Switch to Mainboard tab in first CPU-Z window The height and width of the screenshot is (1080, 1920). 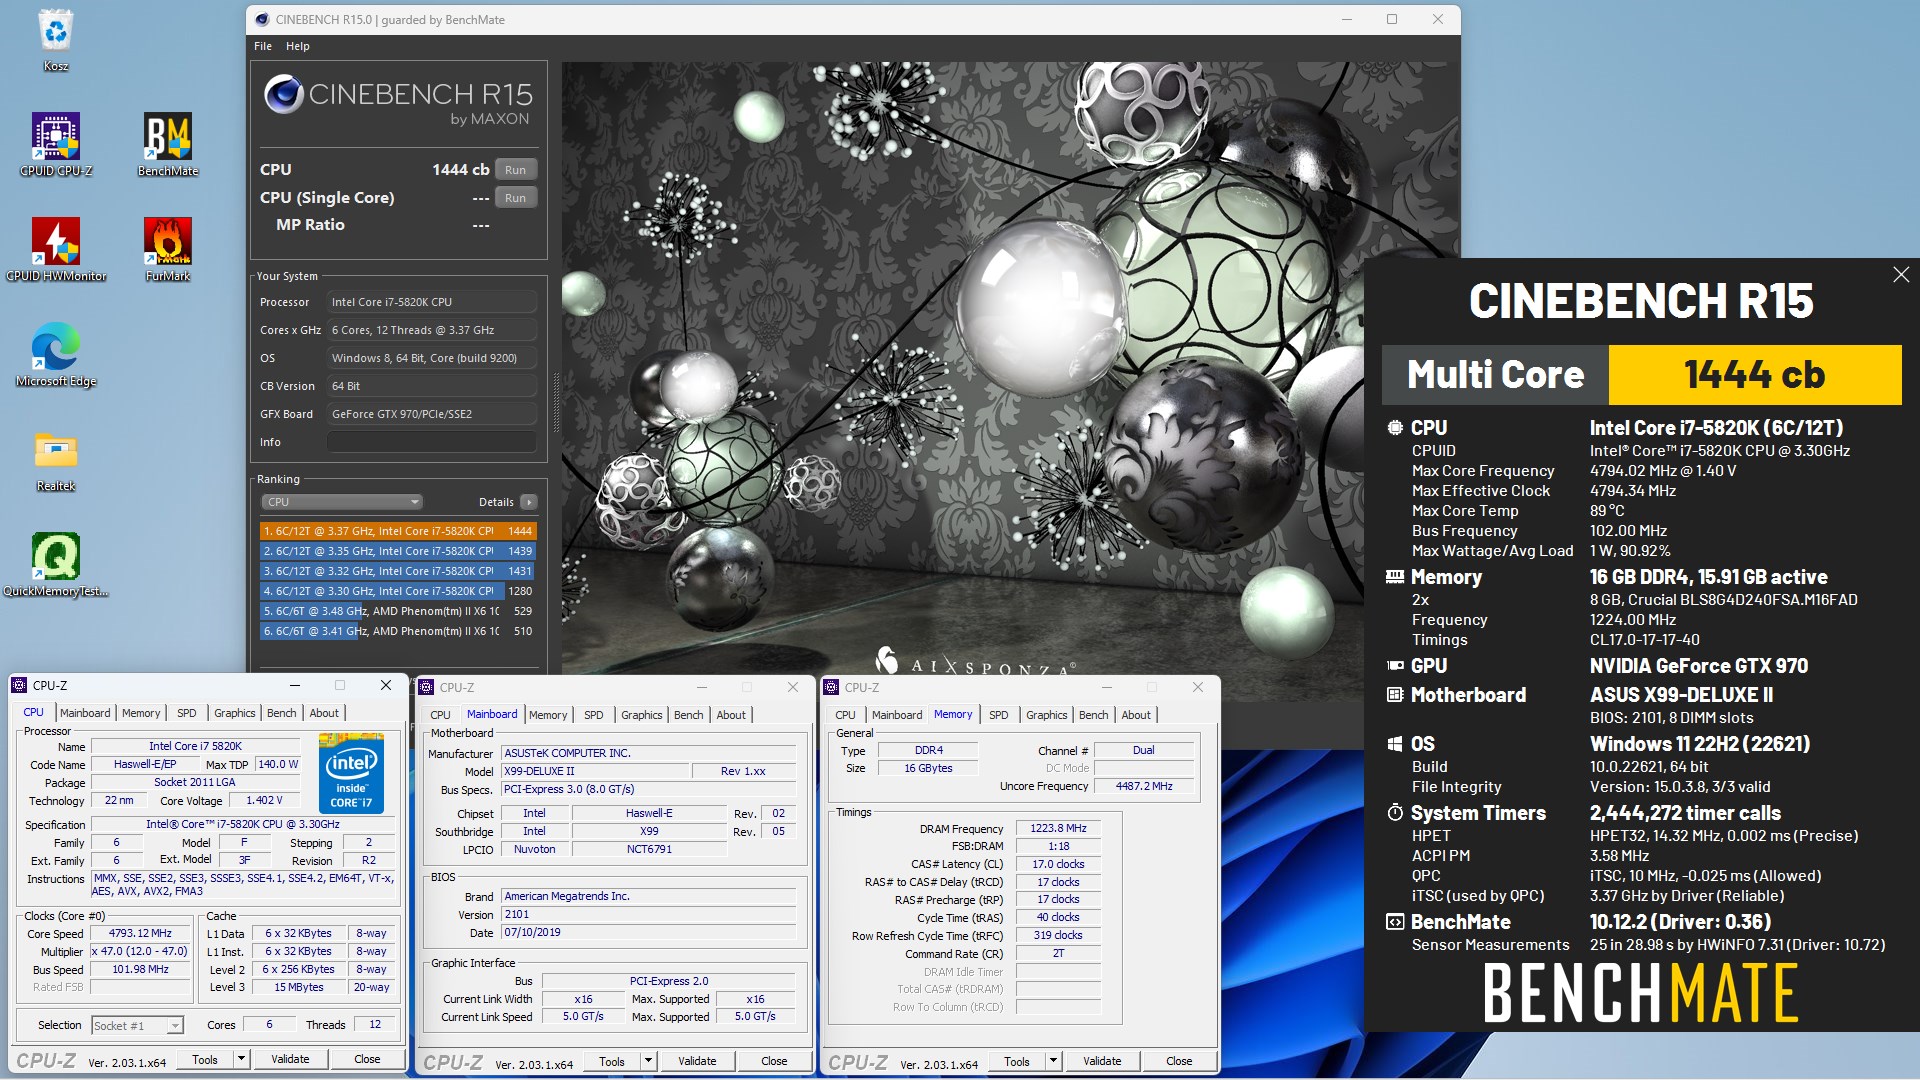[85, 713]
